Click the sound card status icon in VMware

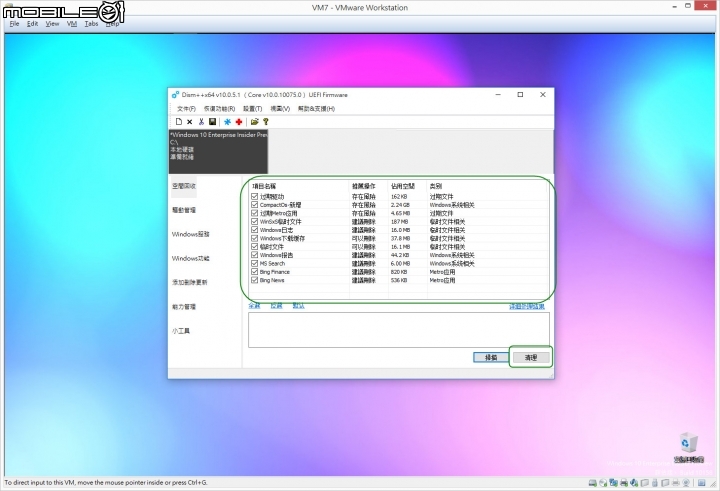tap(635, 483)
